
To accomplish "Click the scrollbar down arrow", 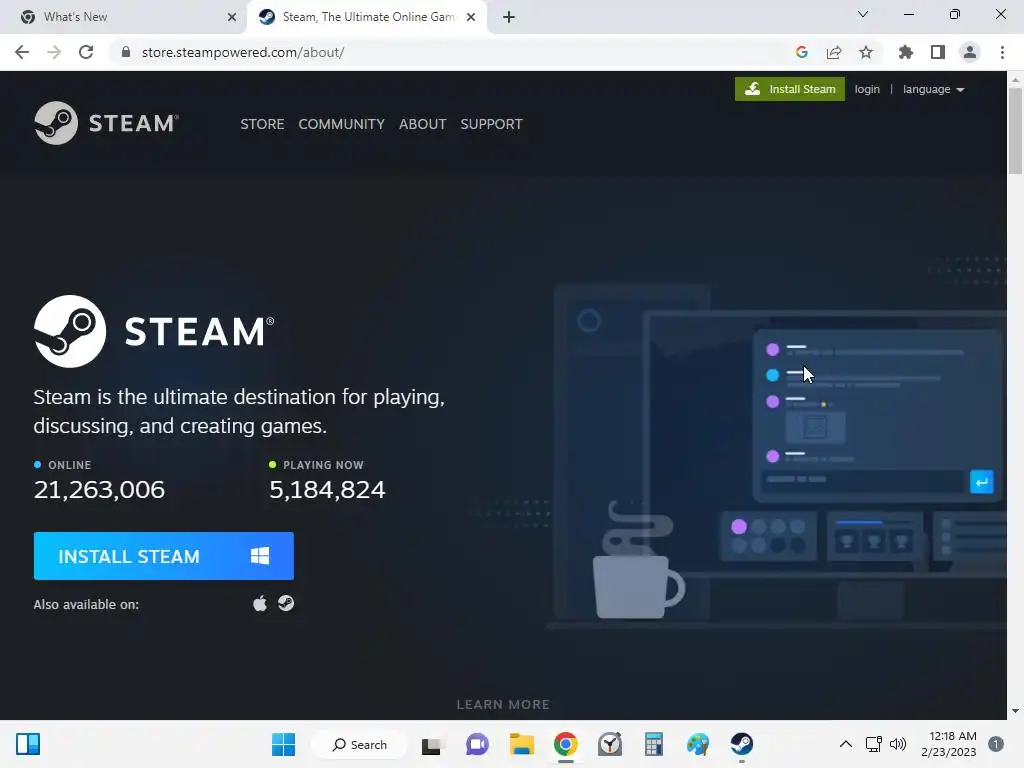I will tap(1015, 711).
